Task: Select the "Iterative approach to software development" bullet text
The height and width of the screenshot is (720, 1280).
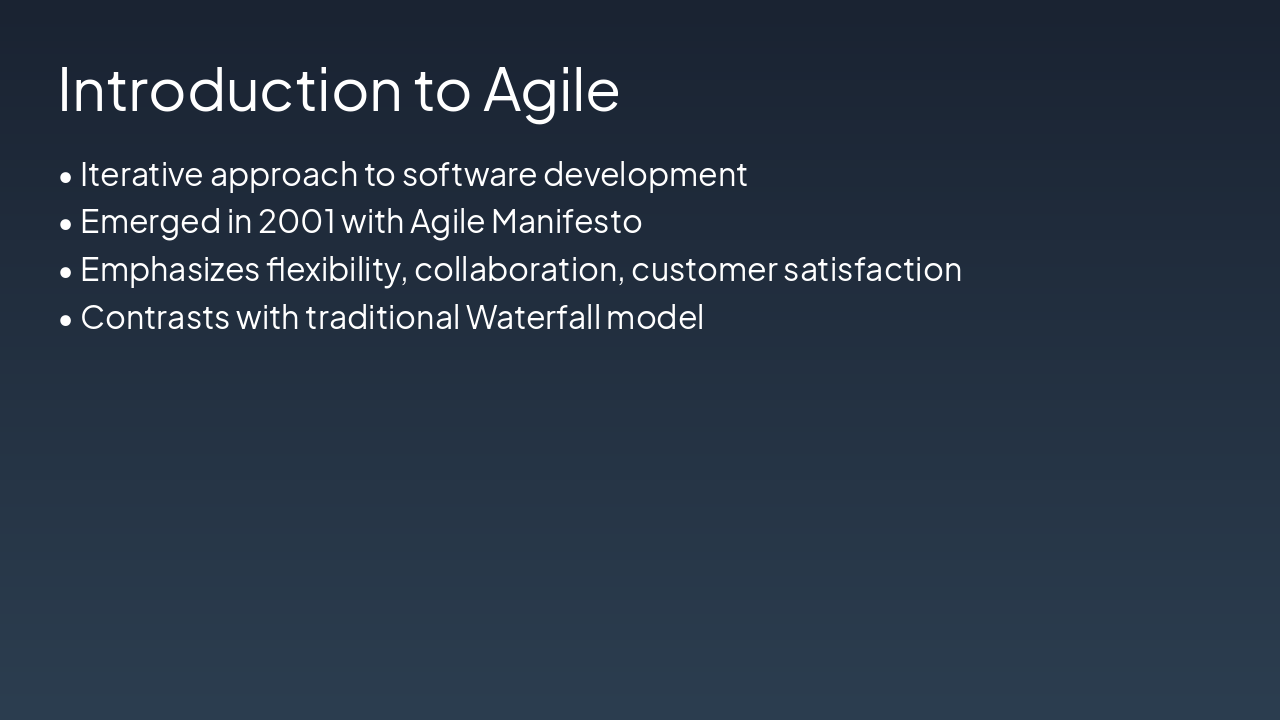Action: 412,175
